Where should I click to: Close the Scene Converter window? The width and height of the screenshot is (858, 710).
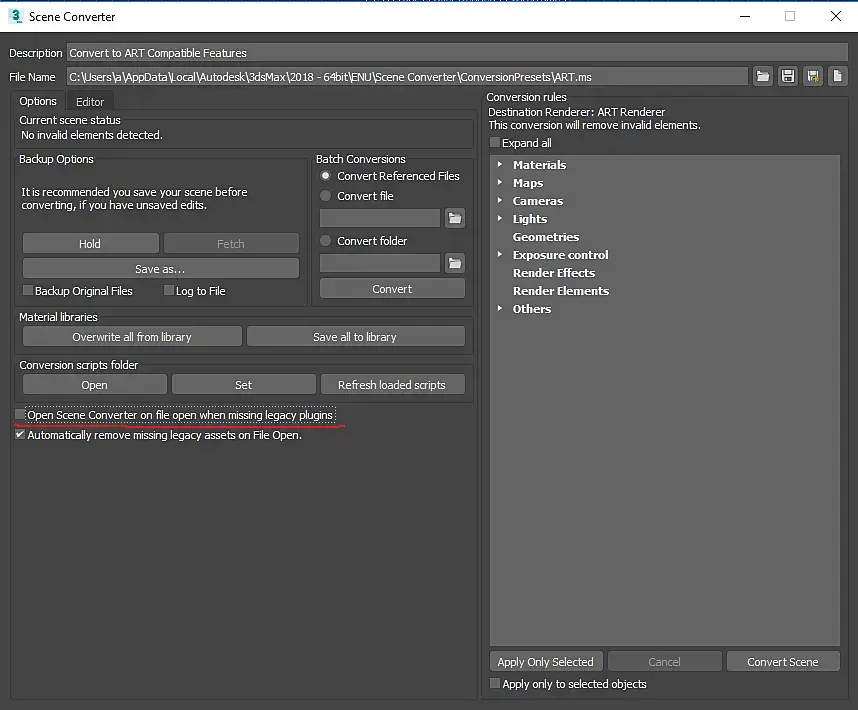836,16
